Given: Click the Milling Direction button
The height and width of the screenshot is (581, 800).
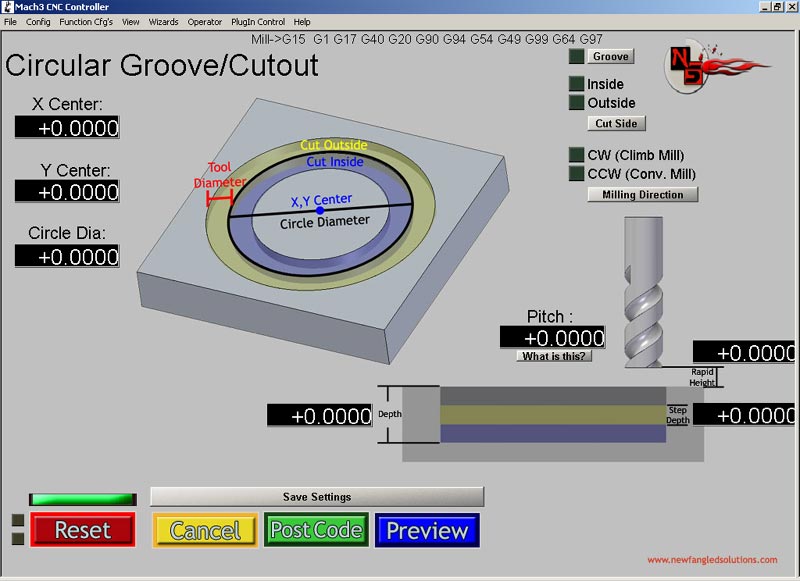Looking at the screenshot, I should click(643, 194).
